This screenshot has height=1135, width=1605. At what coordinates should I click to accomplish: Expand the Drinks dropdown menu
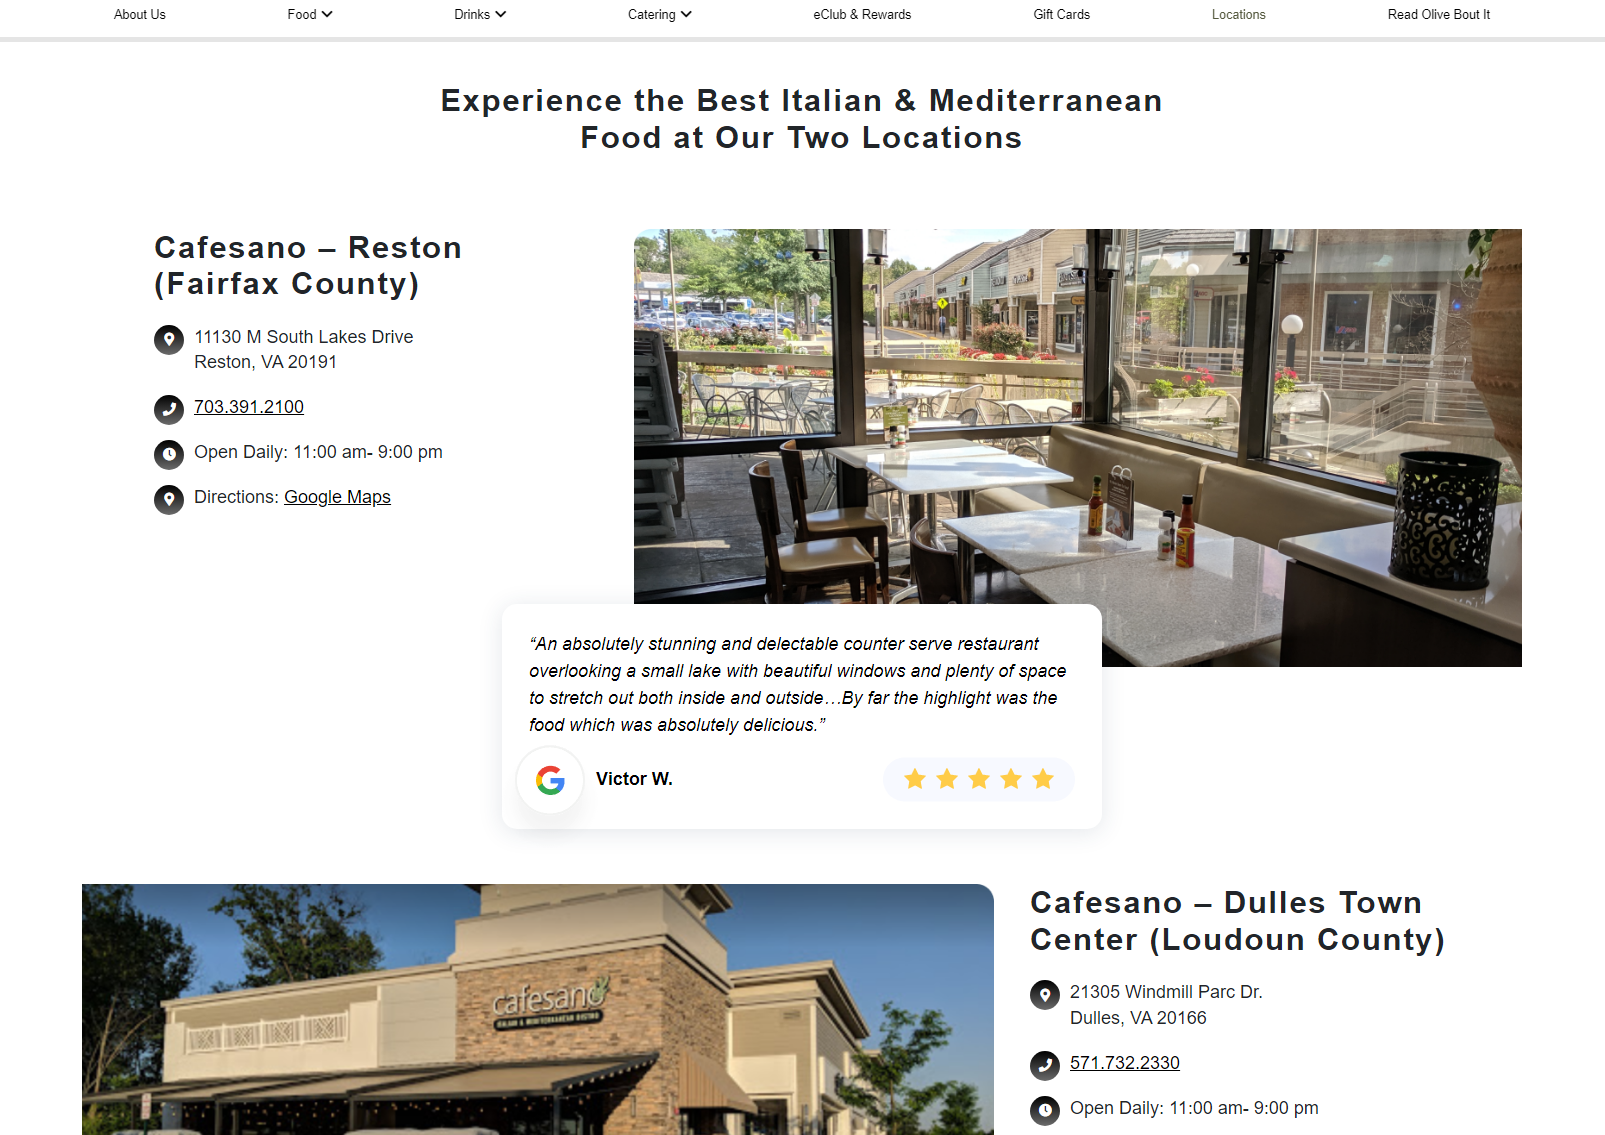(x=480, y=14)
